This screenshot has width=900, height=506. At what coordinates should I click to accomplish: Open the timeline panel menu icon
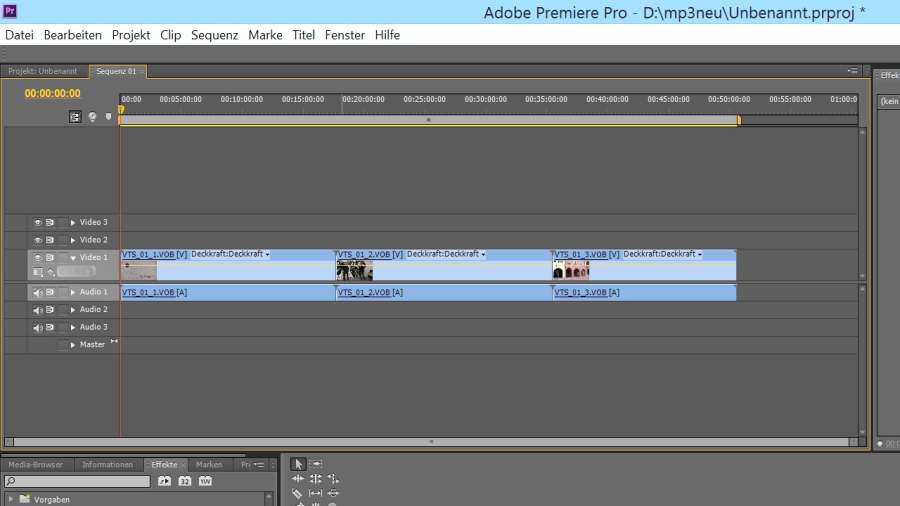[x=852, y=71]
